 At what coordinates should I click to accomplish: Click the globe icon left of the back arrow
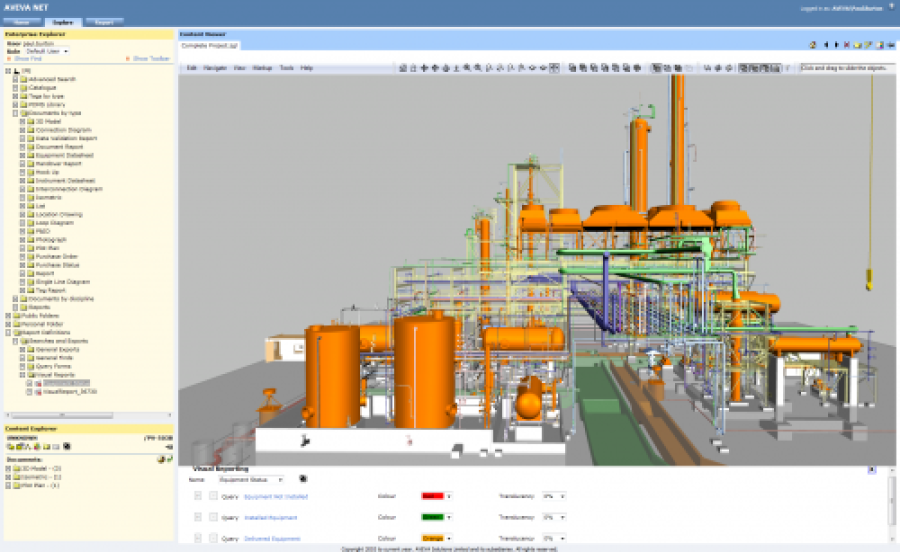point(813,45)
